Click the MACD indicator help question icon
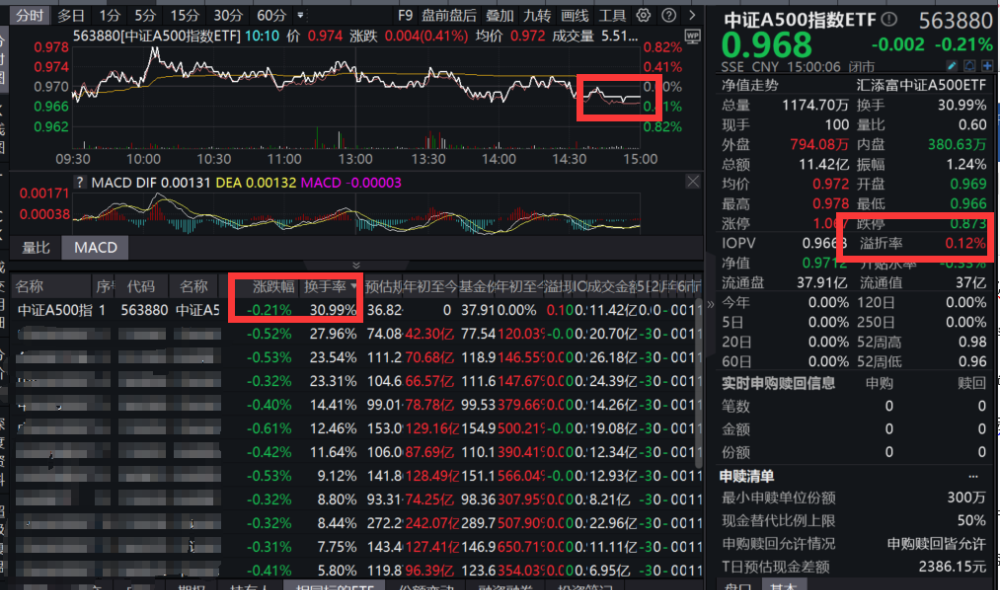1000x590 pixels. pos(79,183)
